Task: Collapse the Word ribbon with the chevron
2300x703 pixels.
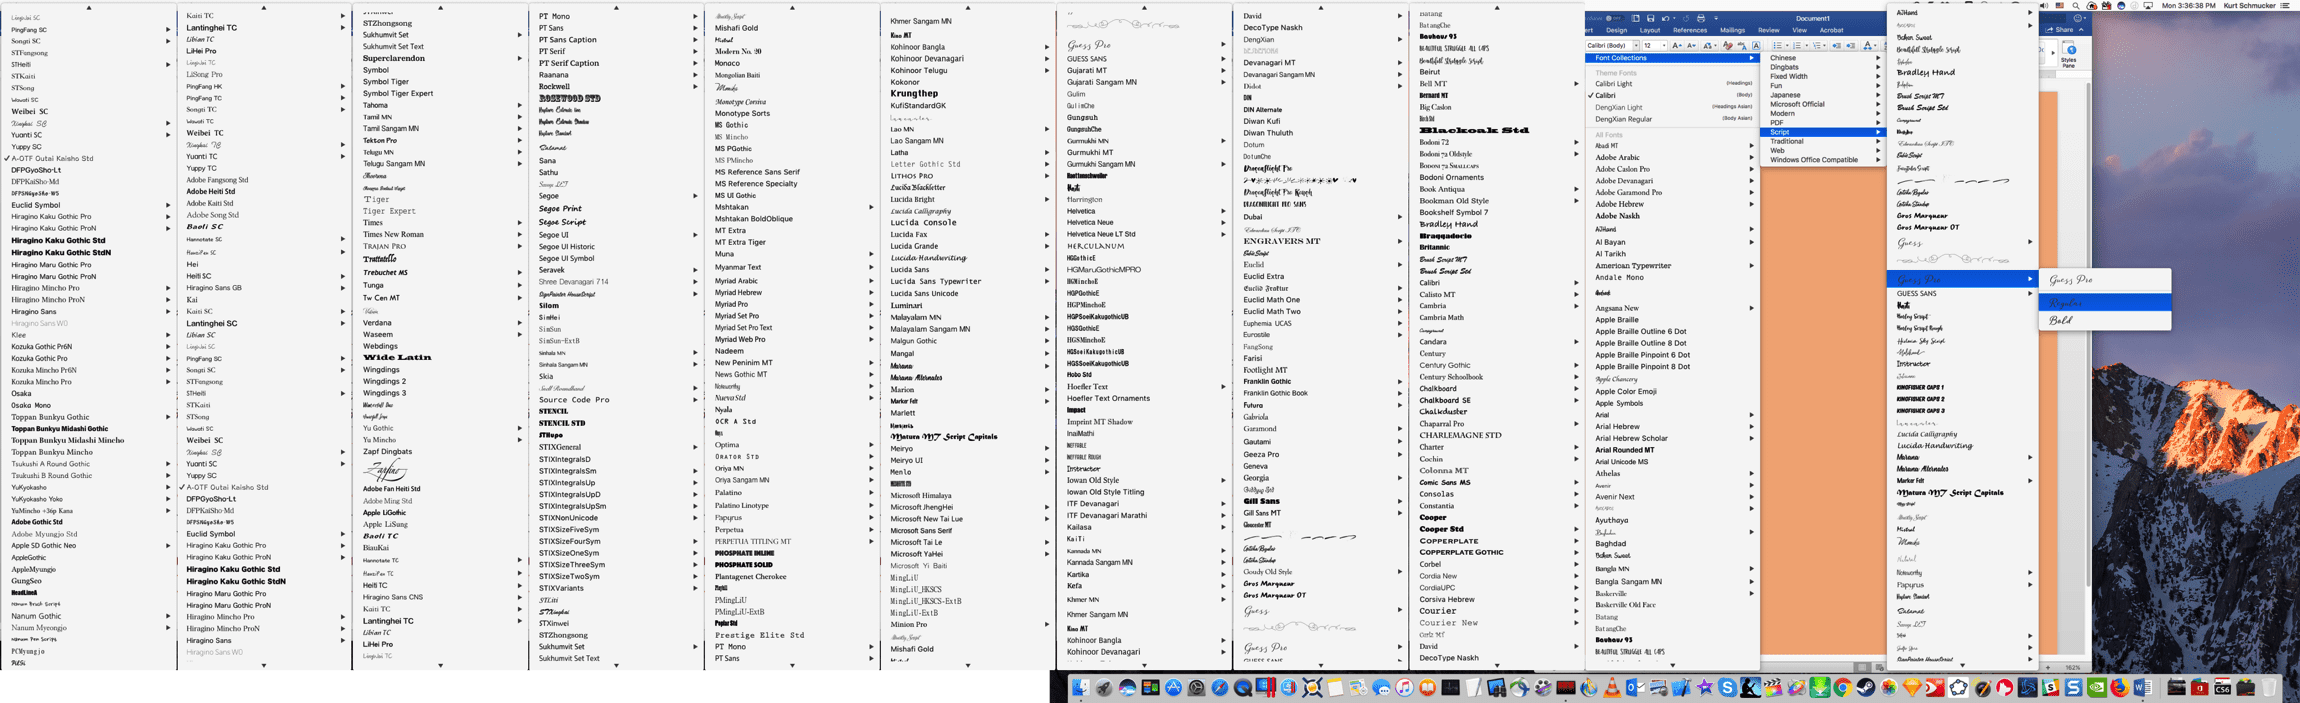Action: pyautogui.click(x=2081, y=29)
